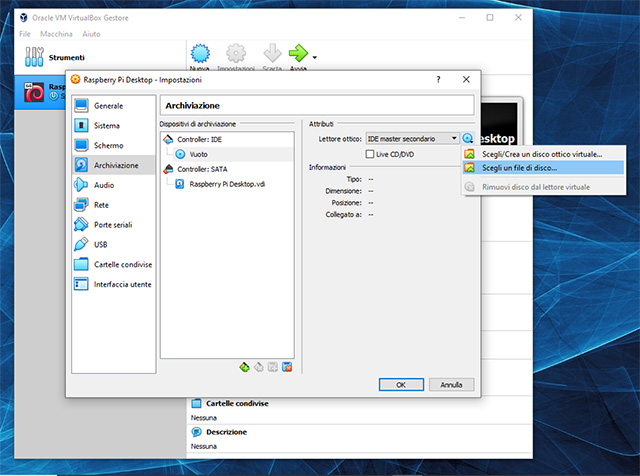Open the Rete network settings category
640x476 pixels.
pos(101,205)
